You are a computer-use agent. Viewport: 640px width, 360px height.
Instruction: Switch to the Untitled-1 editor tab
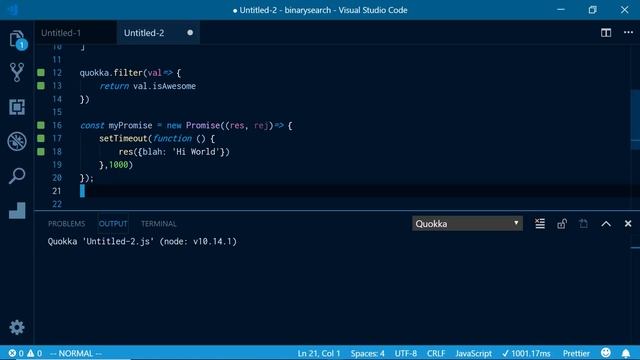76,33
